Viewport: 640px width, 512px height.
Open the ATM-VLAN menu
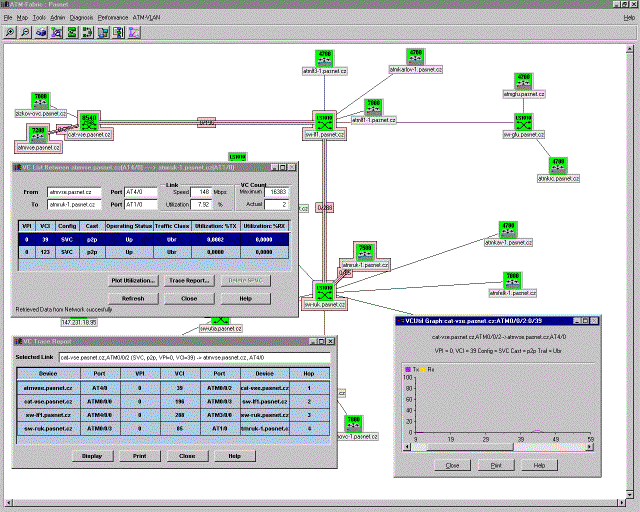(x=146, y=18)
